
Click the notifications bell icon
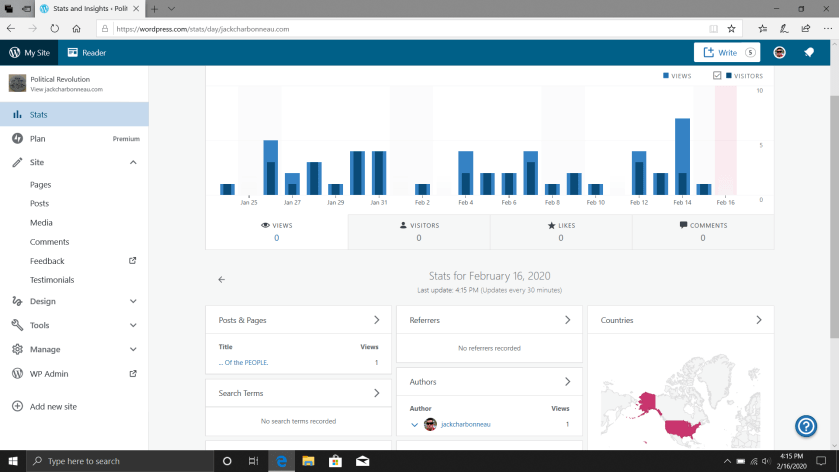[809, 52]
